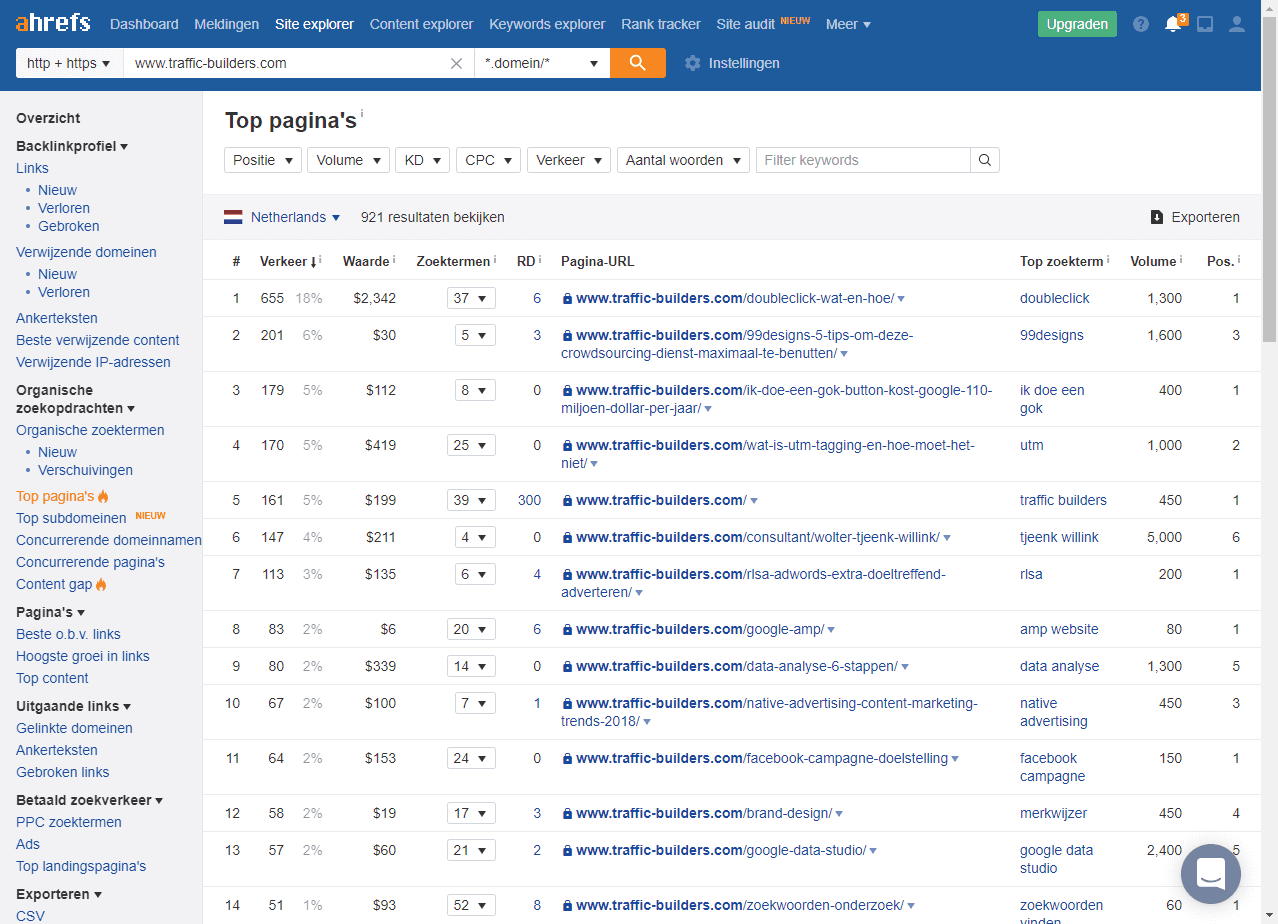The image size is (1278, 924).
Task: Change country via Netherlands dropdown
Action: [x=295, y=217]
